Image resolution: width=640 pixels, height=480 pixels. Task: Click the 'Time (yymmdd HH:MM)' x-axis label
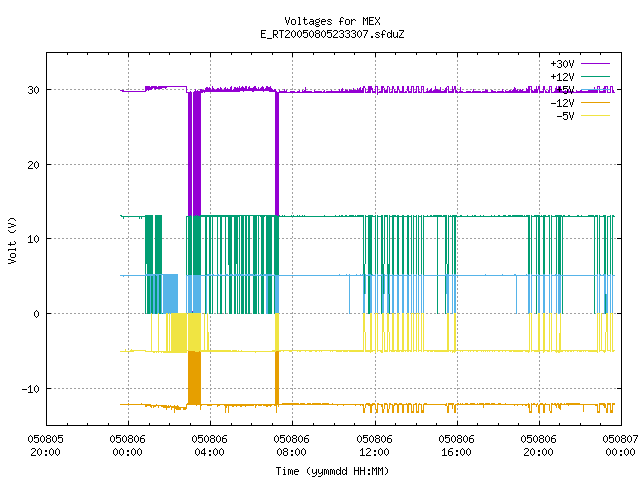pyautogui.click(x=332, y=471)
